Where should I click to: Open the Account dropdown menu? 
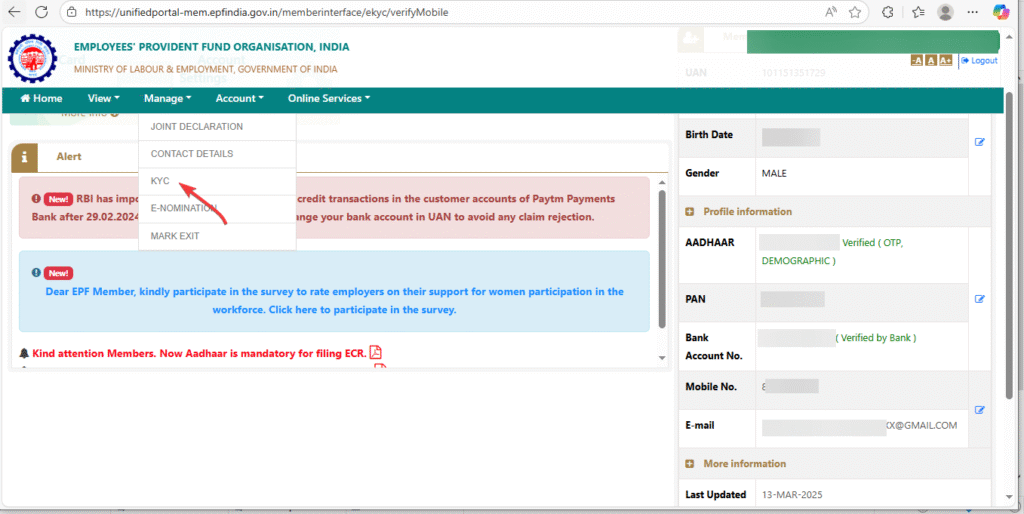click(240, 99)
